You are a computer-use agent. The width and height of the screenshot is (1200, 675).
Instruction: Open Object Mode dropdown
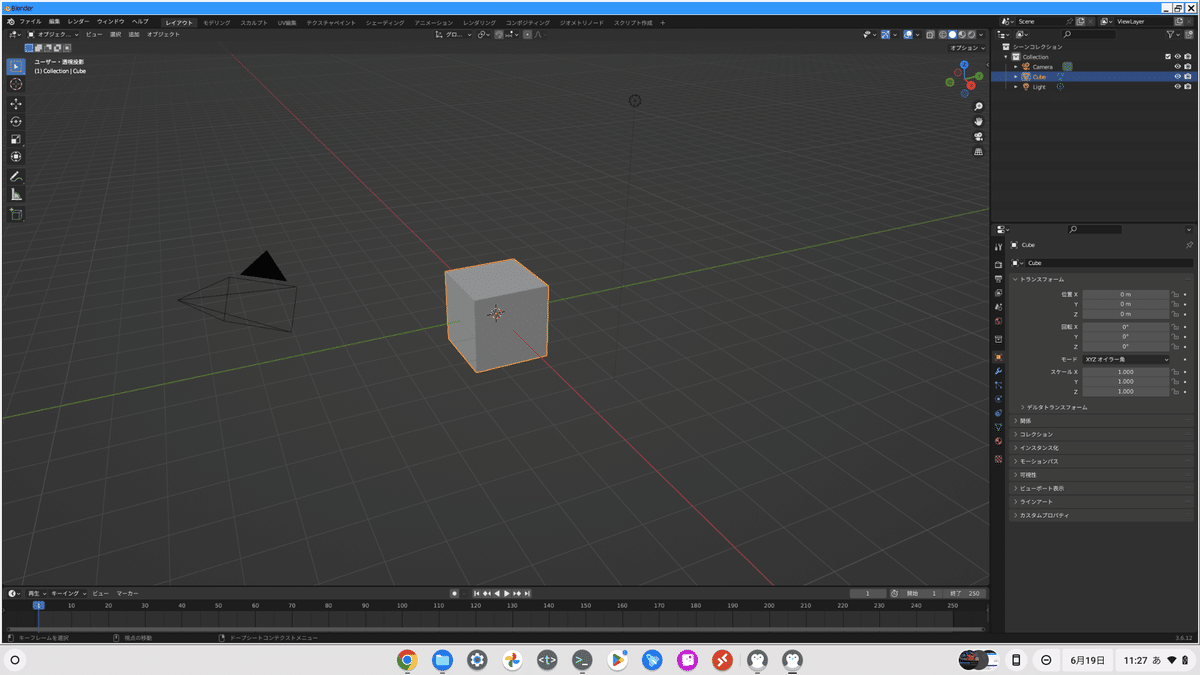53,34
